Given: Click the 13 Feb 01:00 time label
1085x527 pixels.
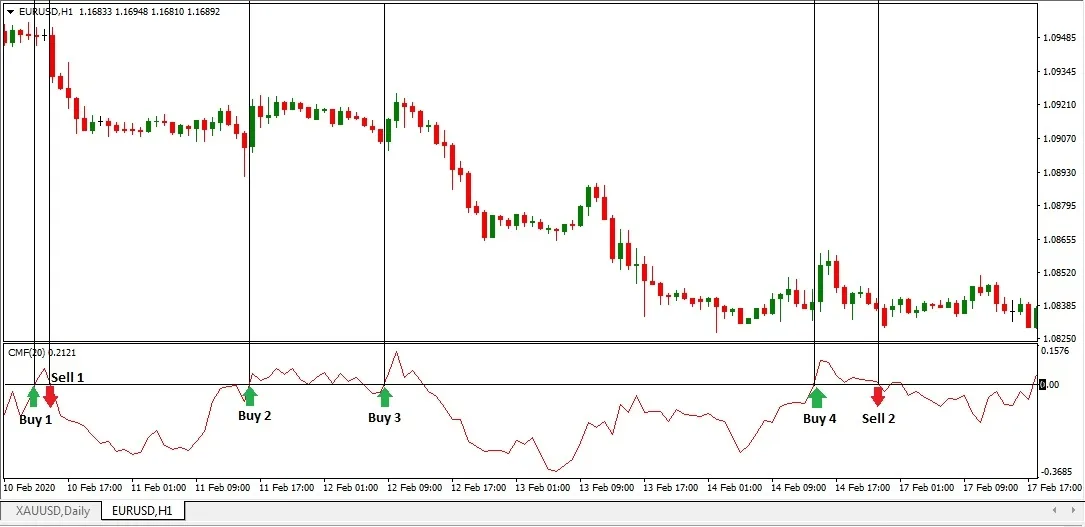Looking at the screenshot, I should [x=544, y=488].
